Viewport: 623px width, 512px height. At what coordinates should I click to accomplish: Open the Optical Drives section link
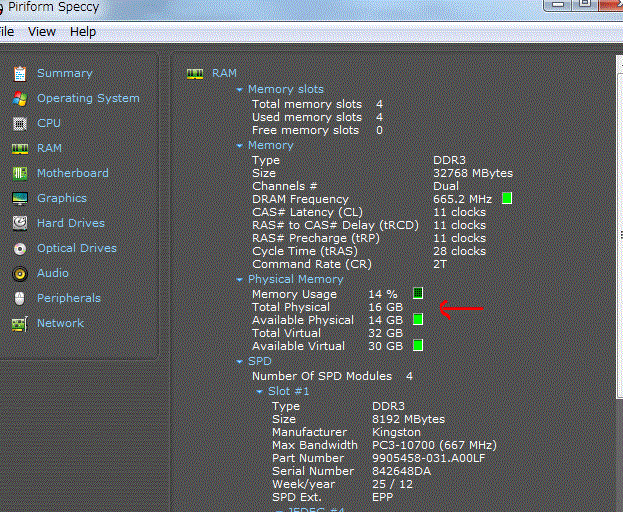pos(77,248)
